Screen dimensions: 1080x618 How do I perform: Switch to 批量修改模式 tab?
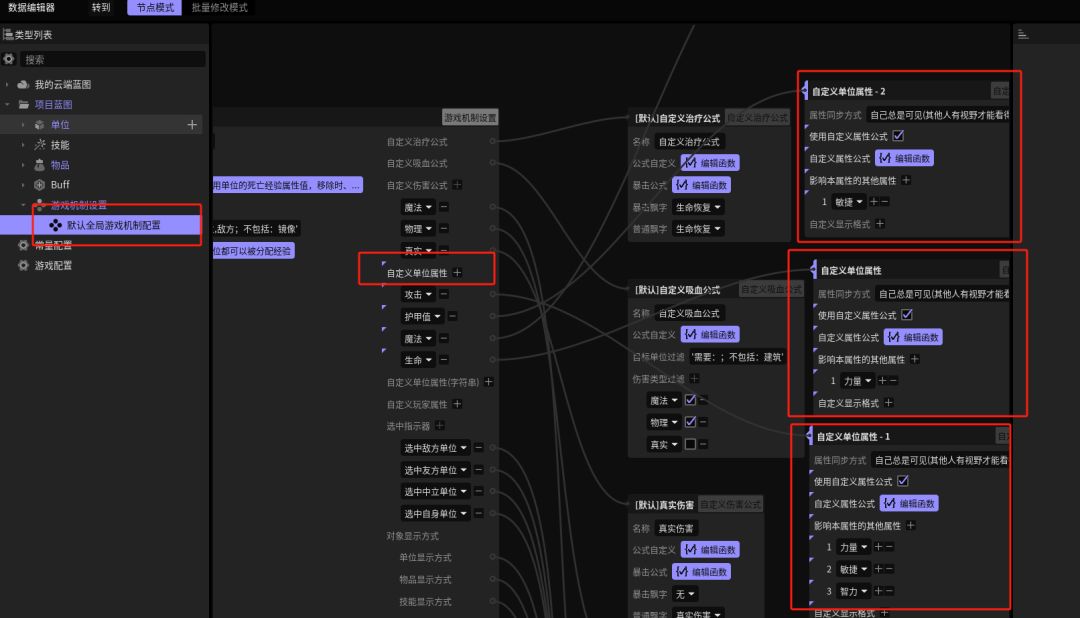click(x=219, y=8)
